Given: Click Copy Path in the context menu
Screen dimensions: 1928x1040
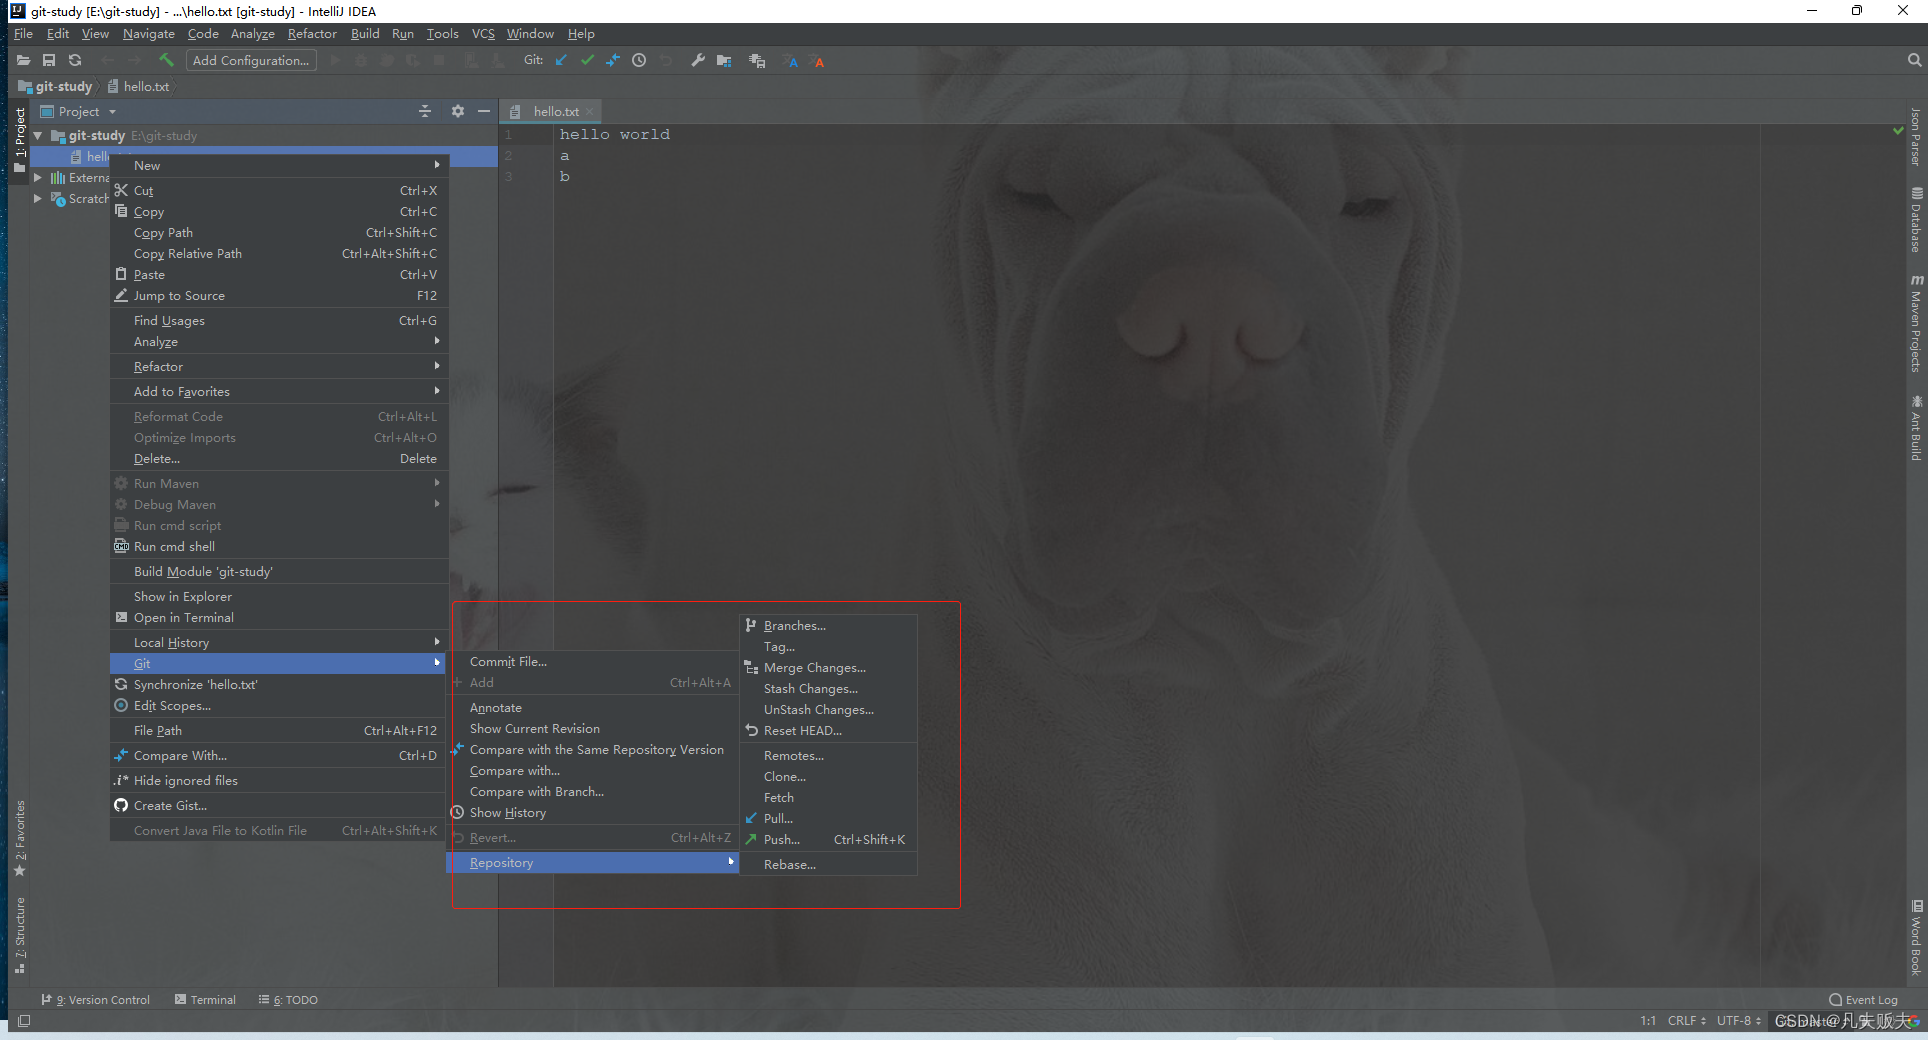Looking at the screenshot, I should [x=278, y=232].
